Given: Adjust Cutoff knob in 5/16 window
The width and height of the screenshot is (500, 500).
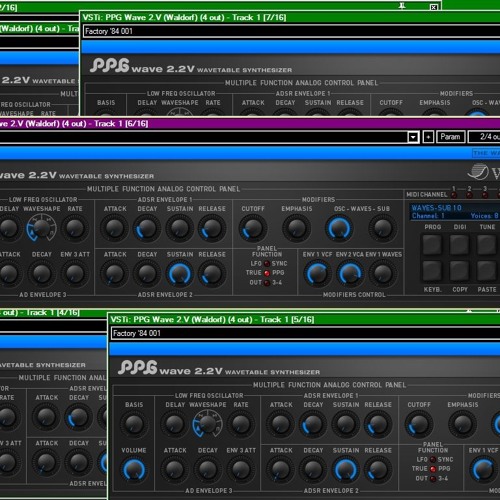Looking at the screenshot, I should (419, 424).
